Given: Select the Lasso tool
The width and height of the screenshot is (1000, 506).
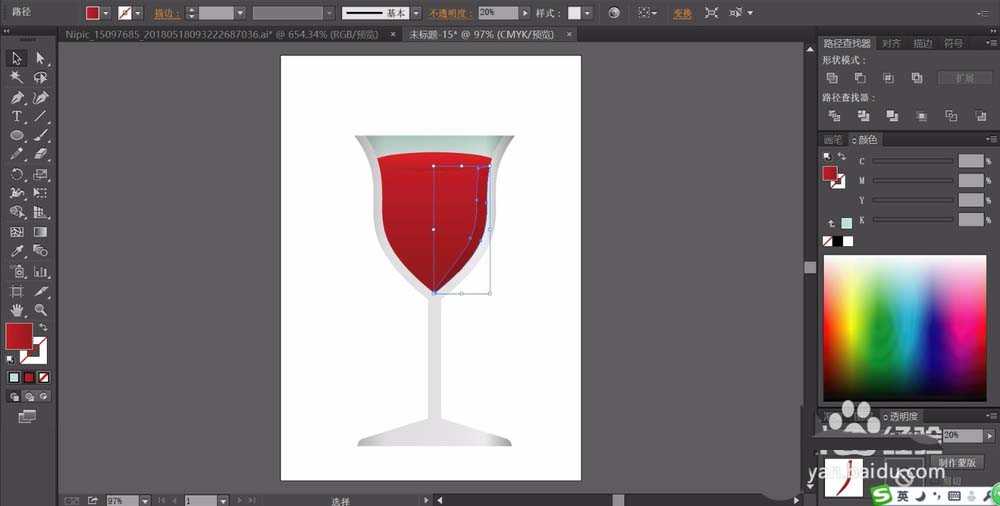Looking at the screenshot, I should [x=41, y=77].
